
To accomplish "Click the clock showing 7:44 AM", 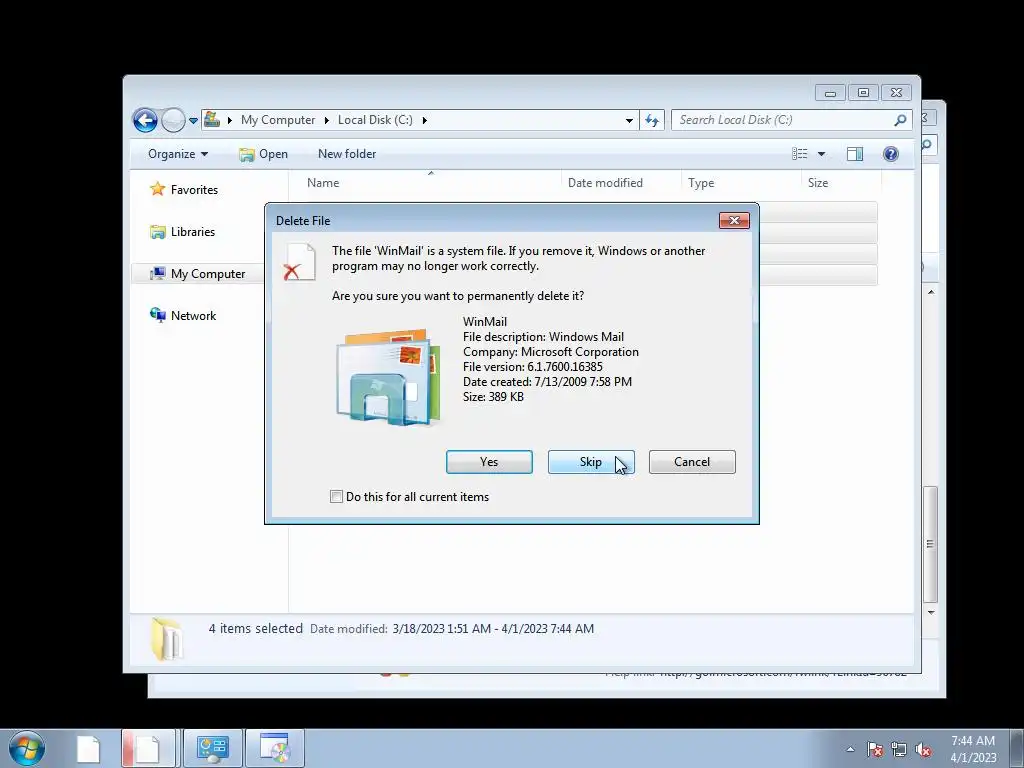I will [973, 749].
